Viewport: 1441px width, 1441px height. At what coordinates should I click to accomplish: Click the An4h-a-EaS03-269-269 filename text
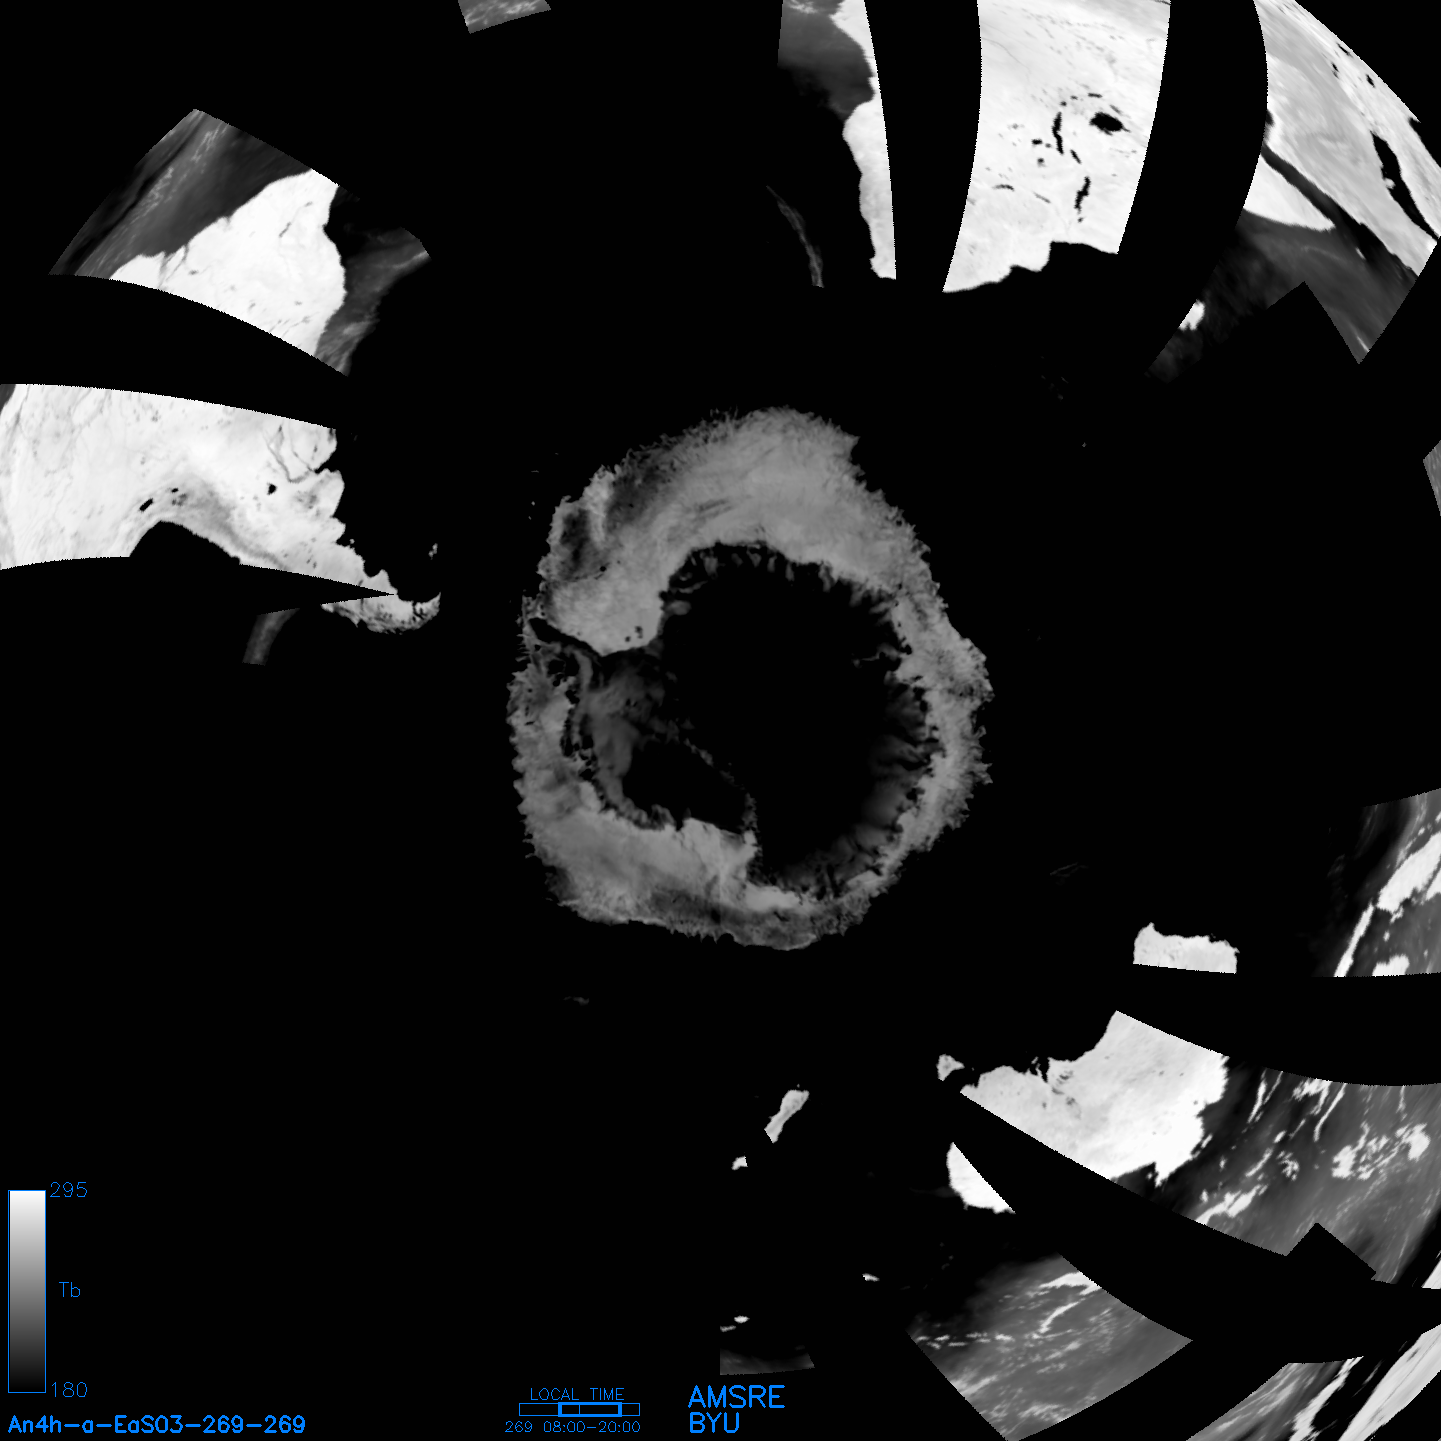click(157, 1425)
